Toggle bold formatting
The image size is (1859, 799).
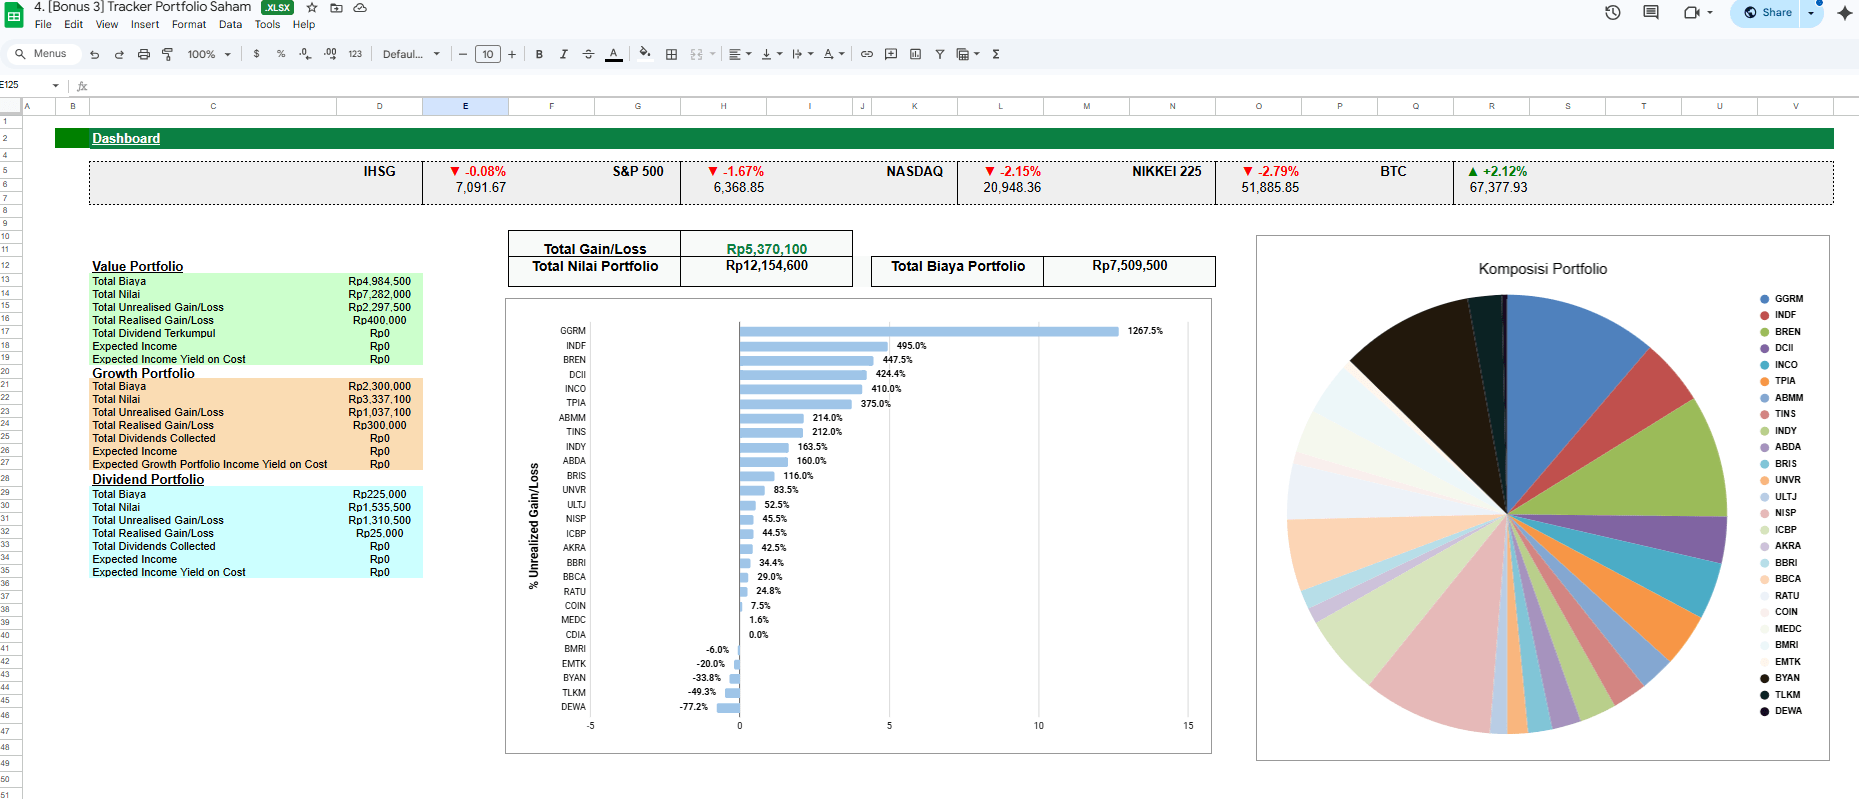[x=539, y=54]
